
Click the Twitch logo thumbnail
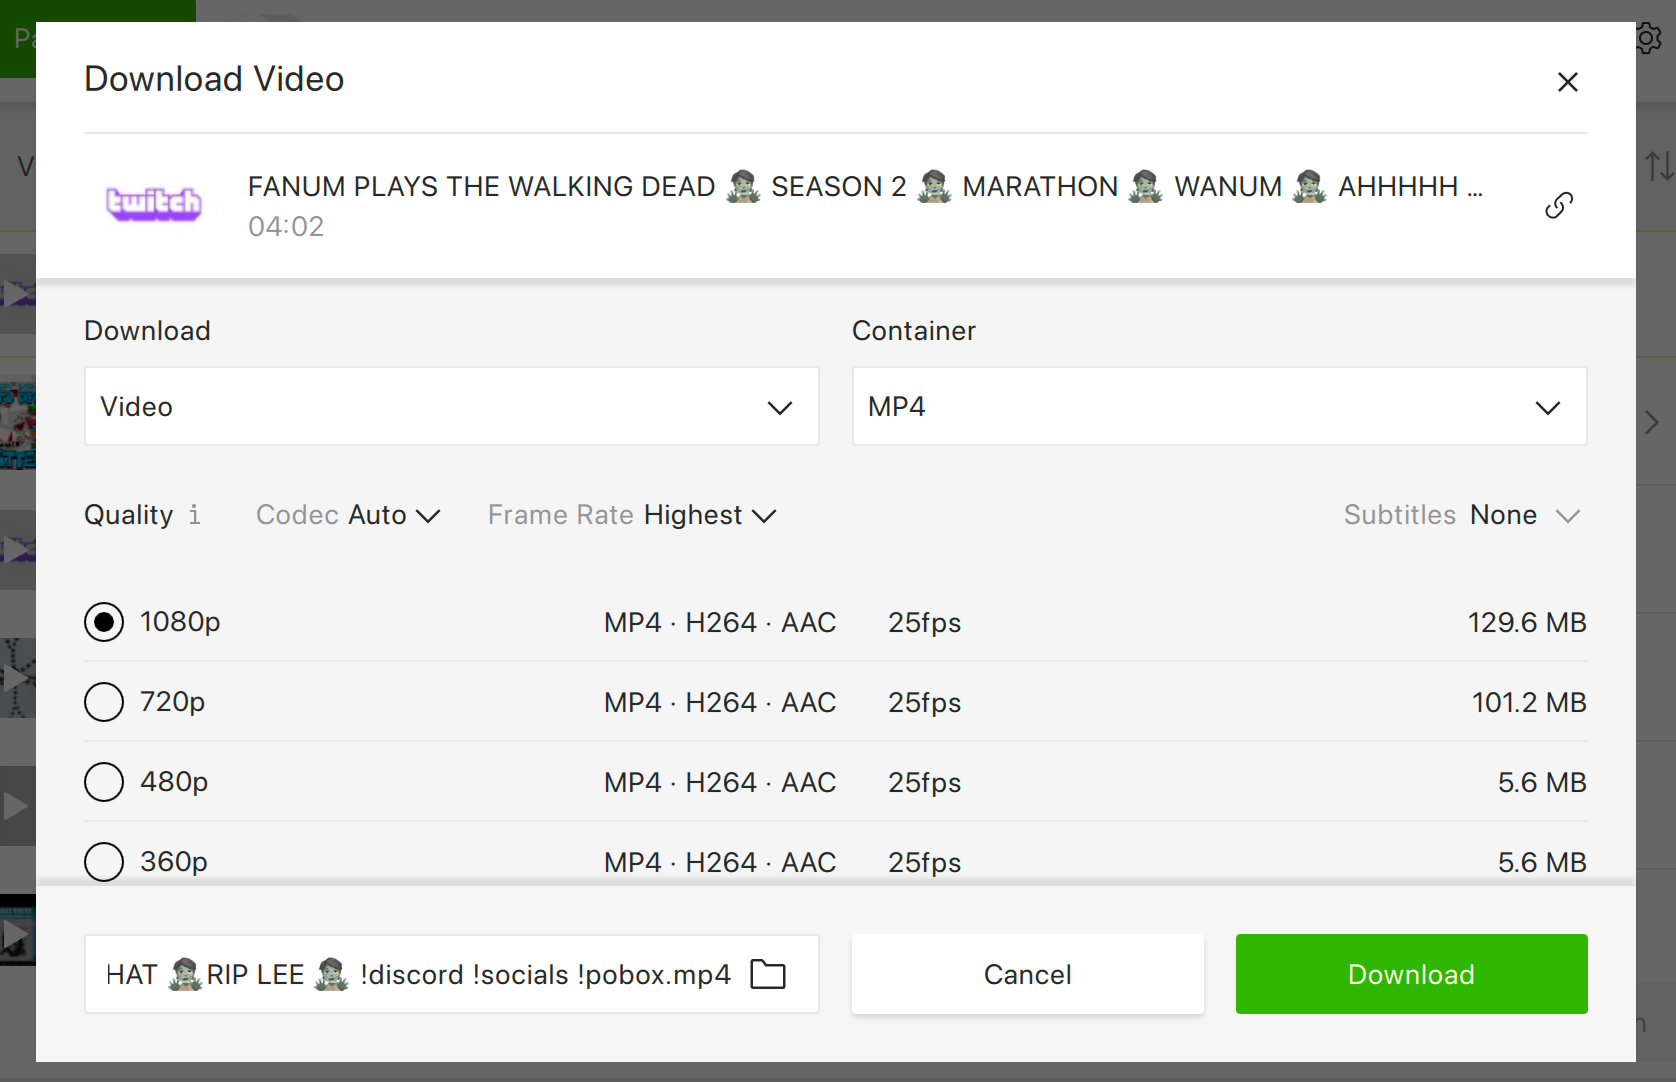pyautogui.click(x=154, y=204)
